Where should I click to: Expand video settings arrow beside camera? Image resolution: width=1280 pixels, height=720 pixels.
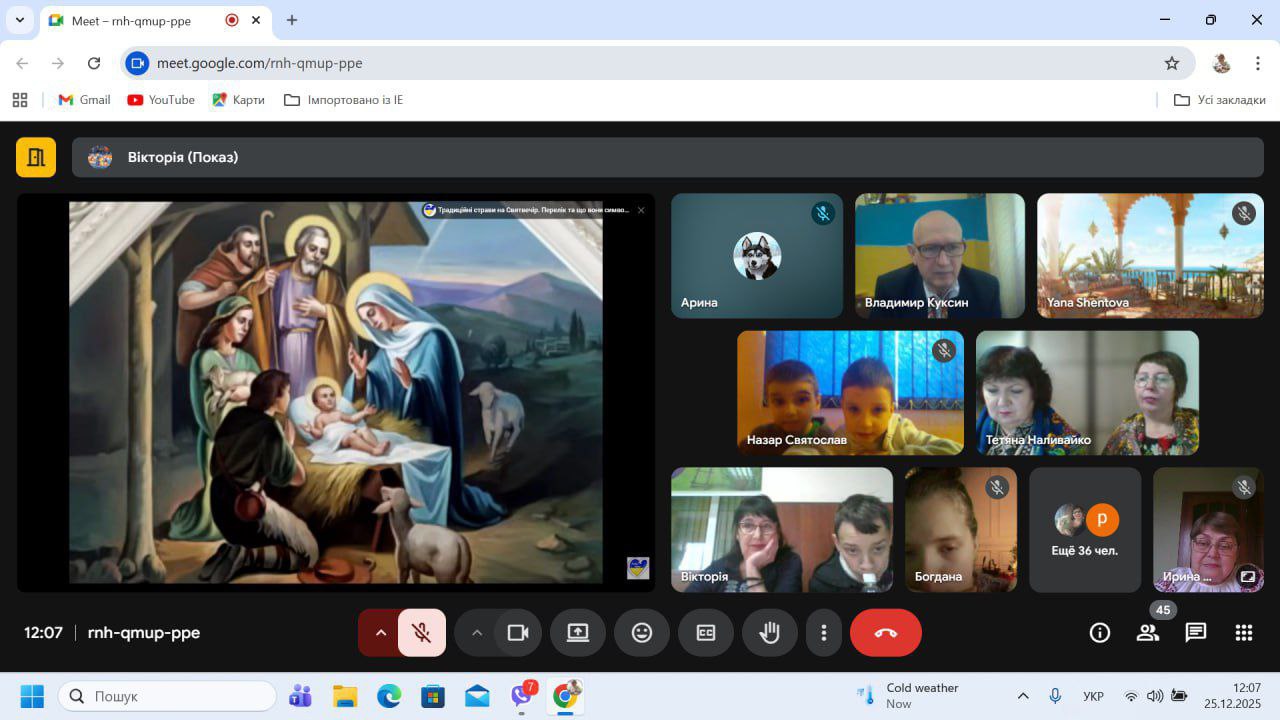click(x=477, y=633)
